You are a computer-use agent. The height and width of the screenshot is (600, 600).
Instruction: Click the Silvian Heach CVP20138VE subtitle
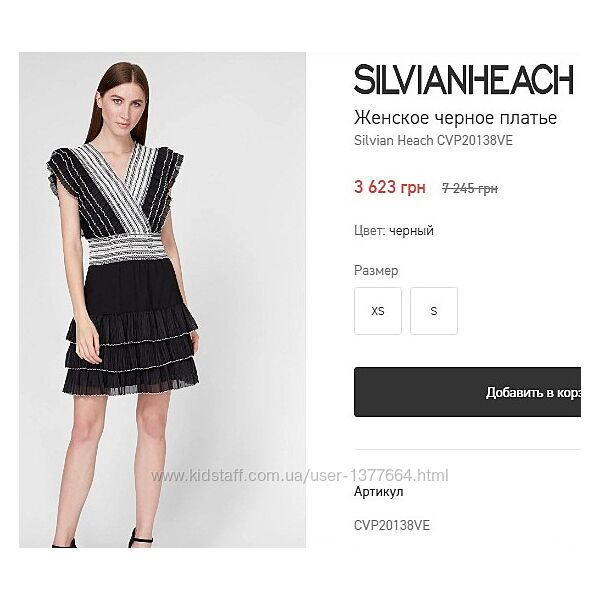(x=433, y=140)
